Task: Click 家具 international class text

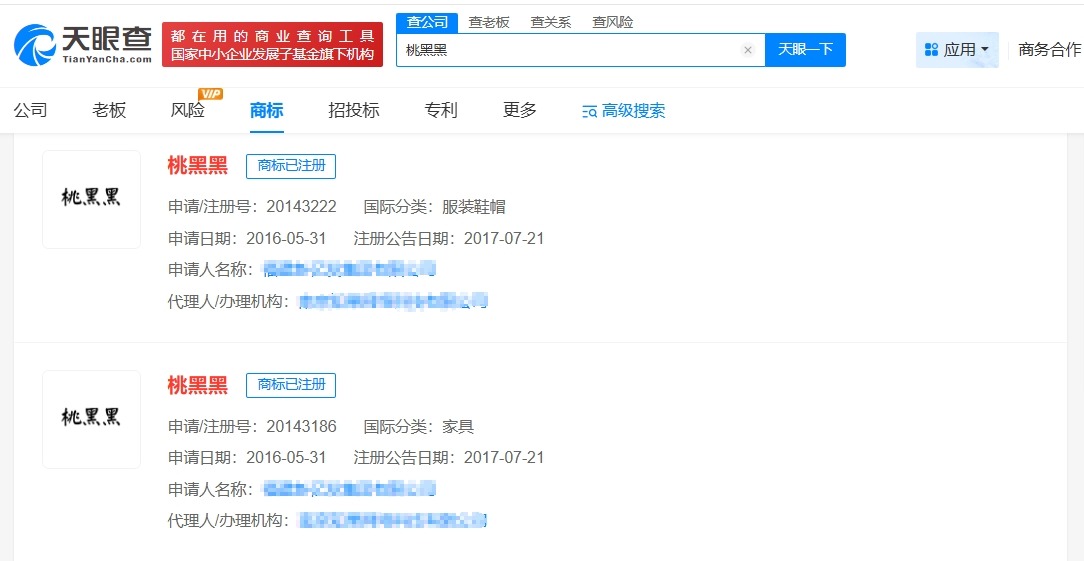Action: point(458,427)
